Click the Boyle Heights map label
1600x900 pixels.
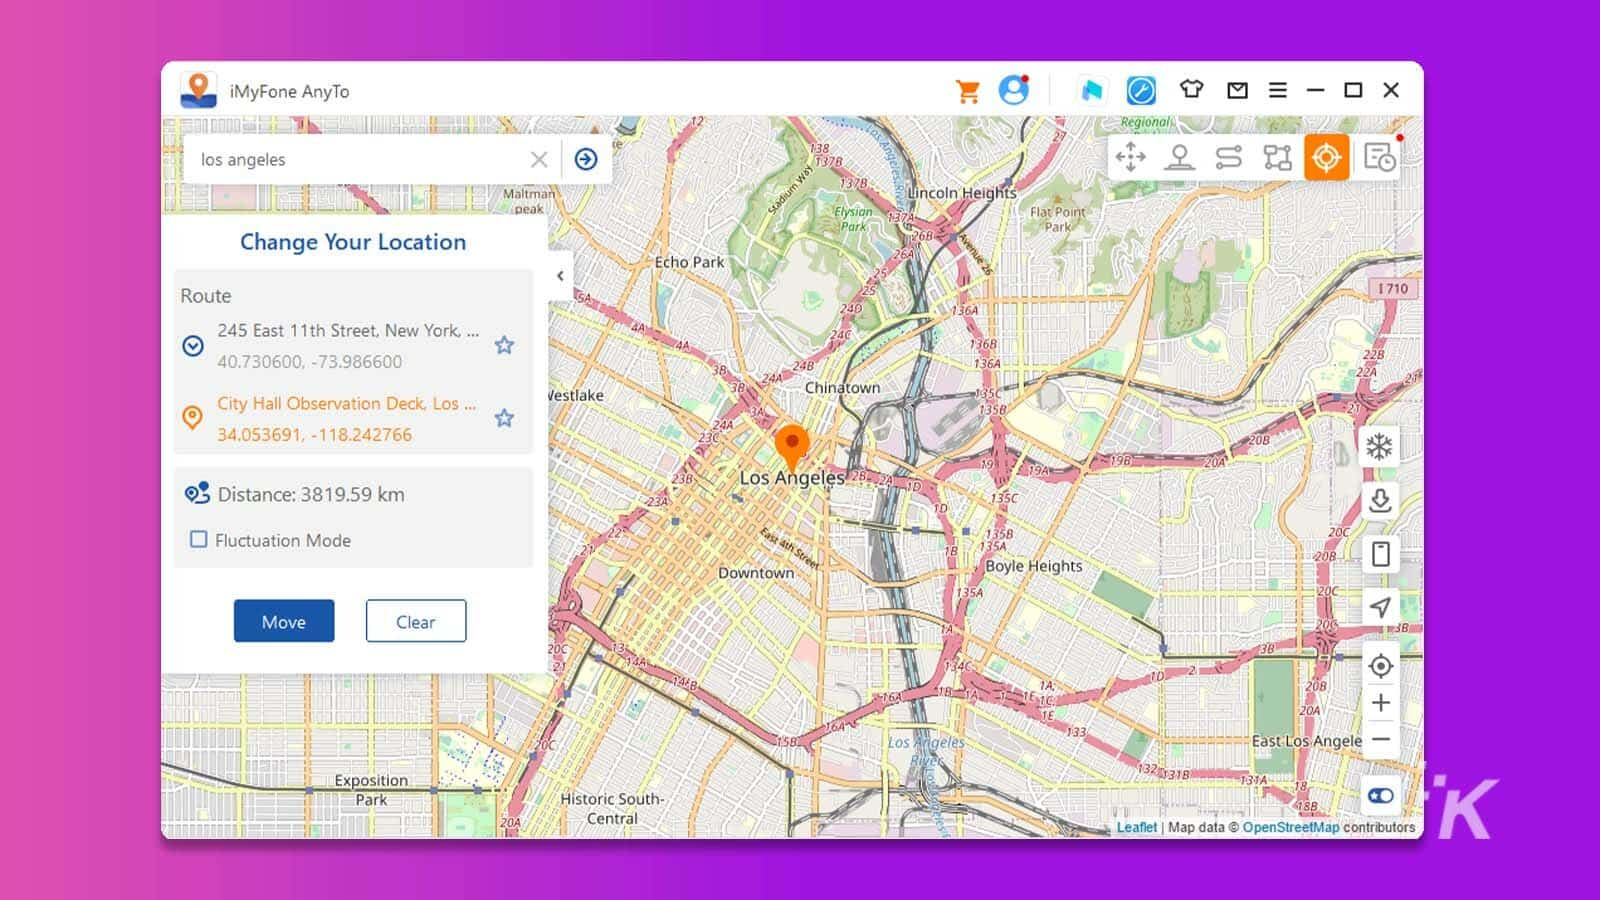(1034, 565)
